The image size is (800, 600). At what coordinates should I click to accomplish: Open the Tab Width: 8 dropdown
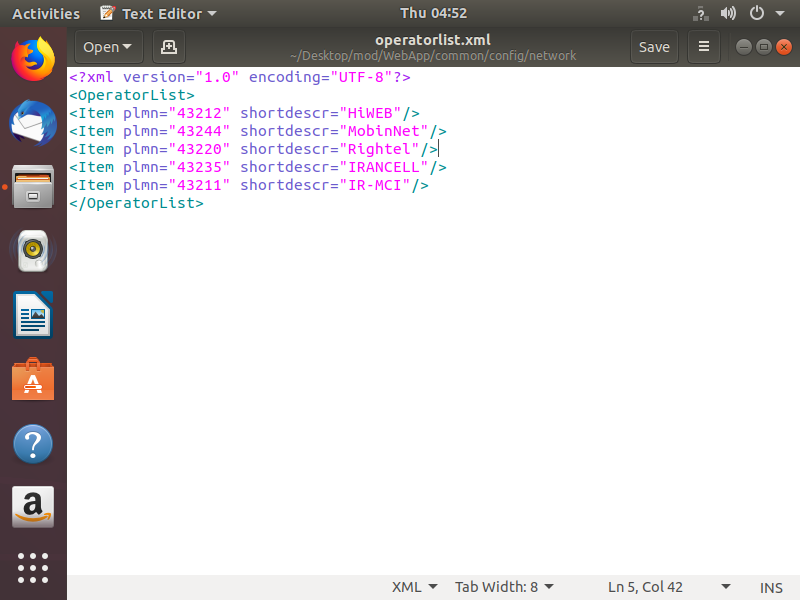point(504,587)
